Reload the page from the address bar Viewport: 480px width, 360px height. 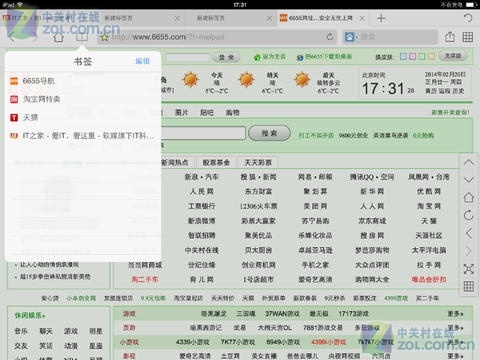(330, 37)
